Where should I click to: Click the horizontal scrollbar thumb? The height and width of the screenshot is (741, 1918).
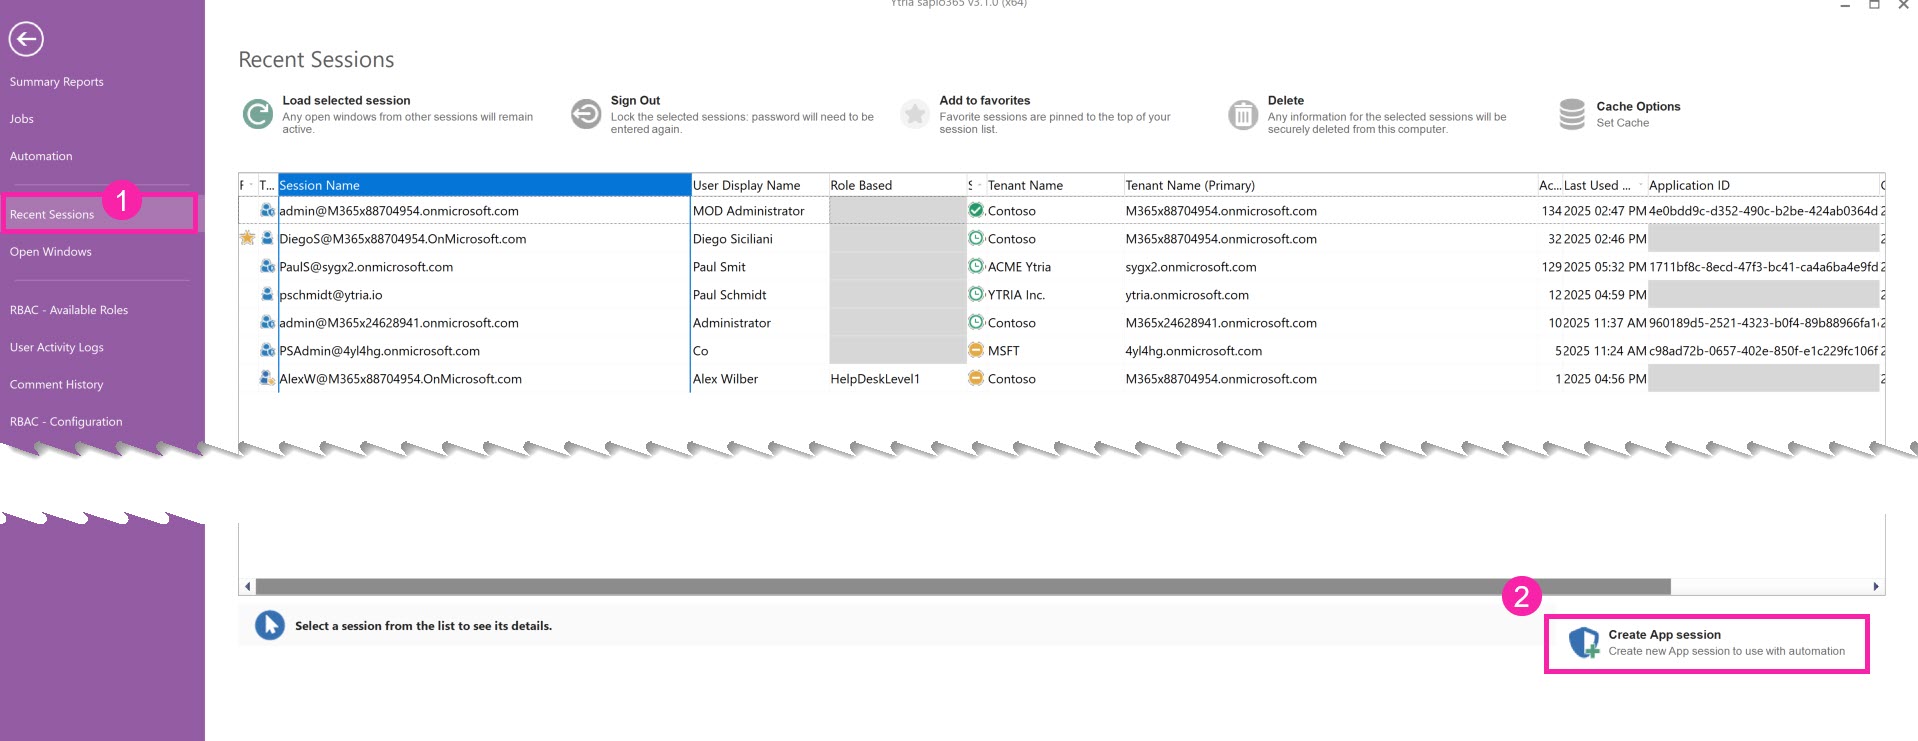(962, 587)
